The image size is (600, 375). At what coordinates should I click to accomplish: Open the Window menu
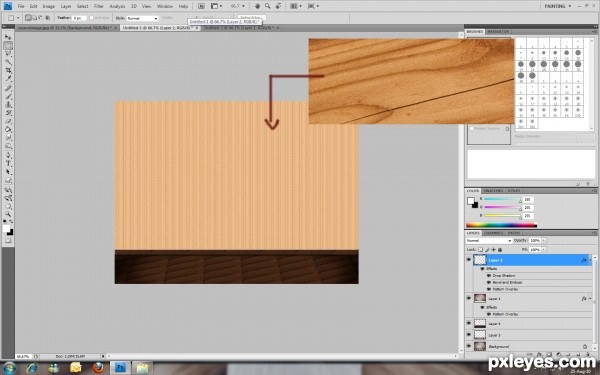pos(165,6)
